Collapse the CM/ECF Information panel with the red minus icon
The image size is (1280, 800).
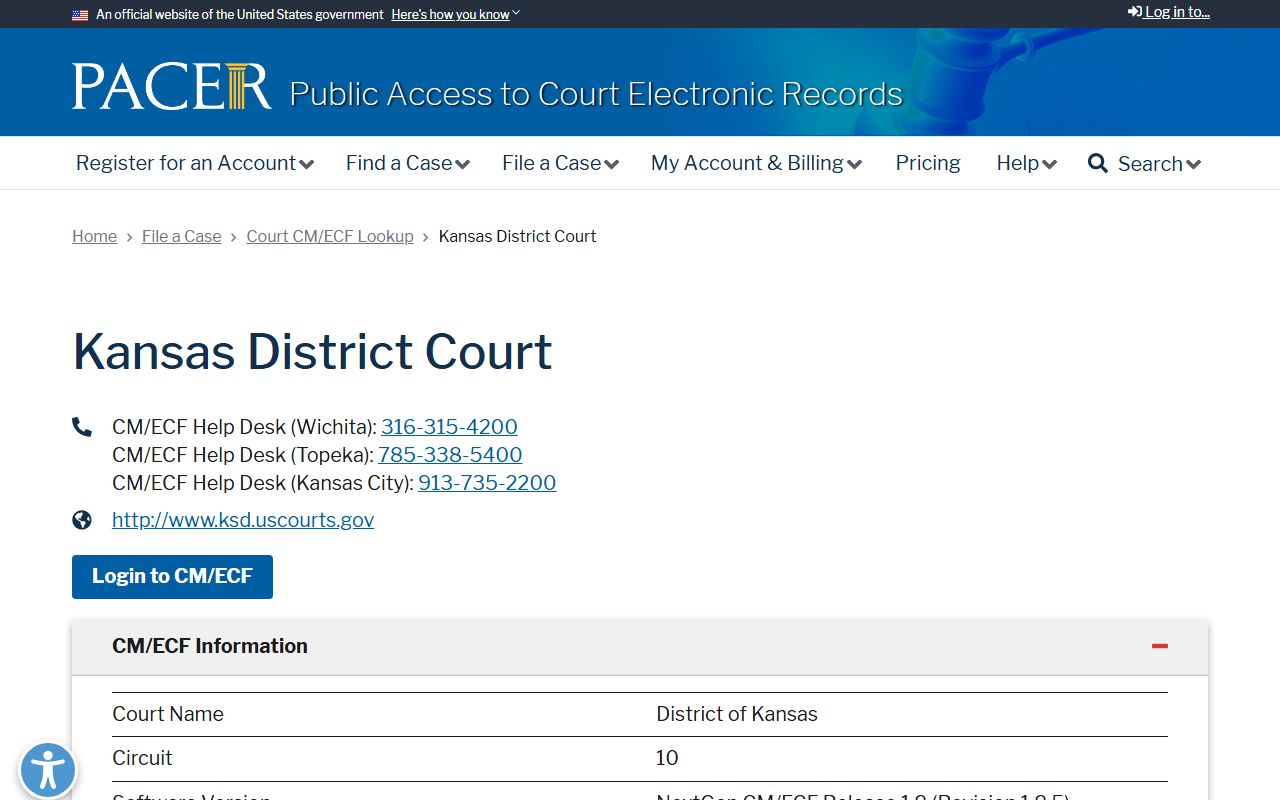coord(1160,646)
